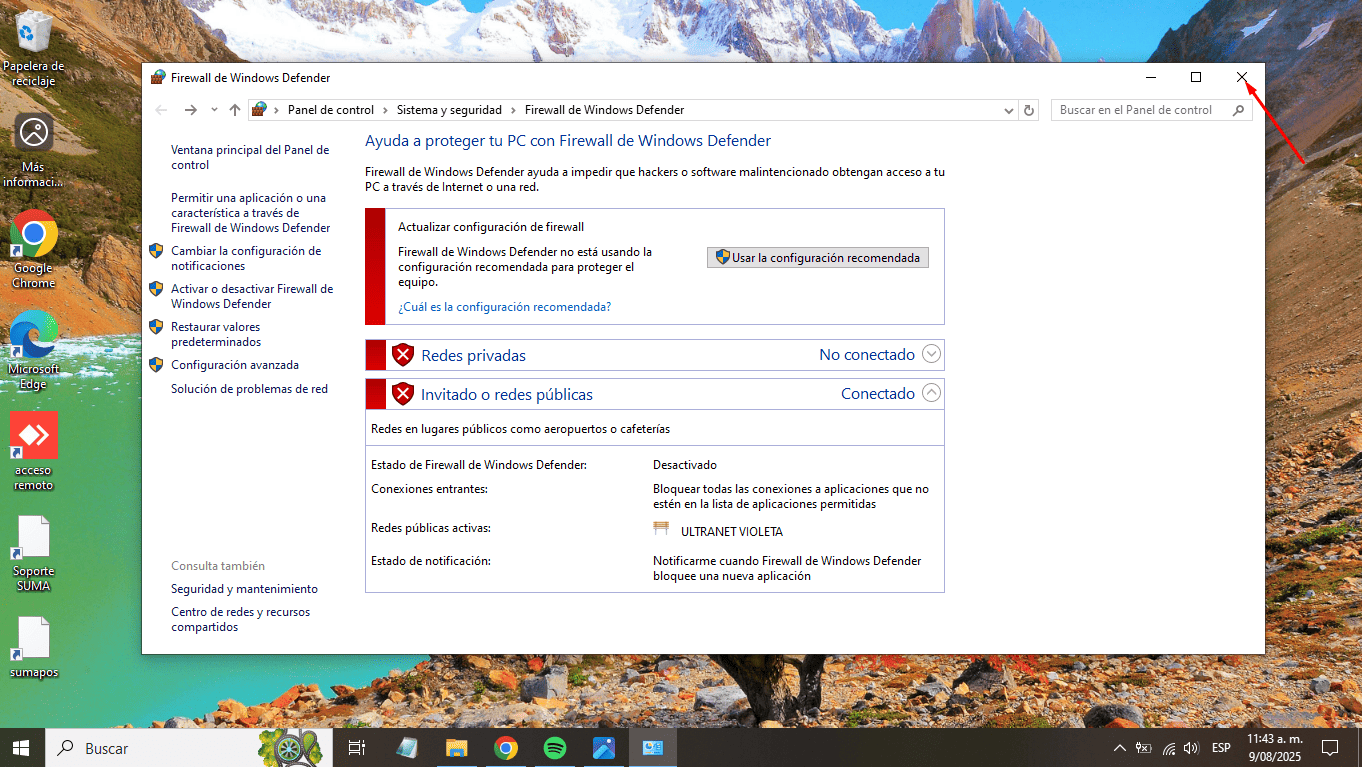Expand the Redes privadas section
Image resolution: width=1362 pixels, height=767 pixels.
(931, 354)
